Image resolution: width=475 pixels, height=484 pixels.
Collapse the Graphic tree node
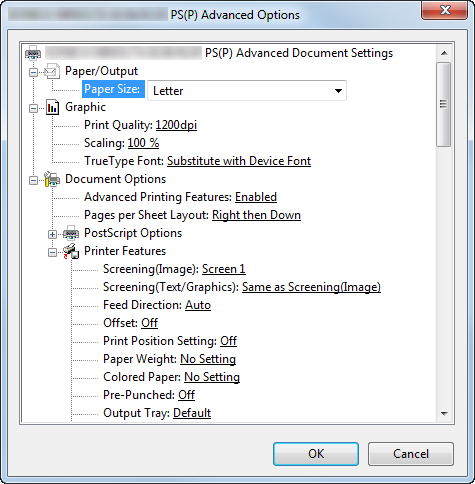click(x=33, y=108)
